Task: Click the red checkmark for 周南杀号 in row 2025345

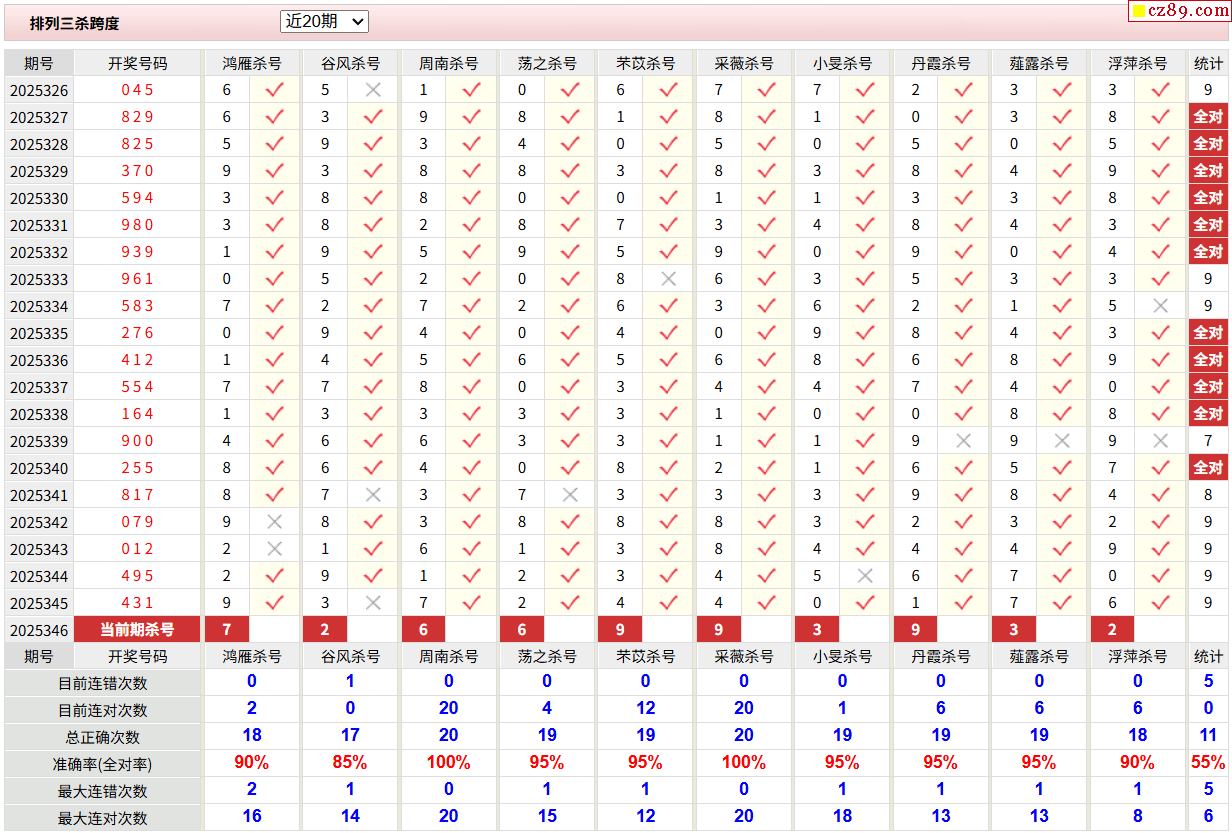Action: click(472, 603)
